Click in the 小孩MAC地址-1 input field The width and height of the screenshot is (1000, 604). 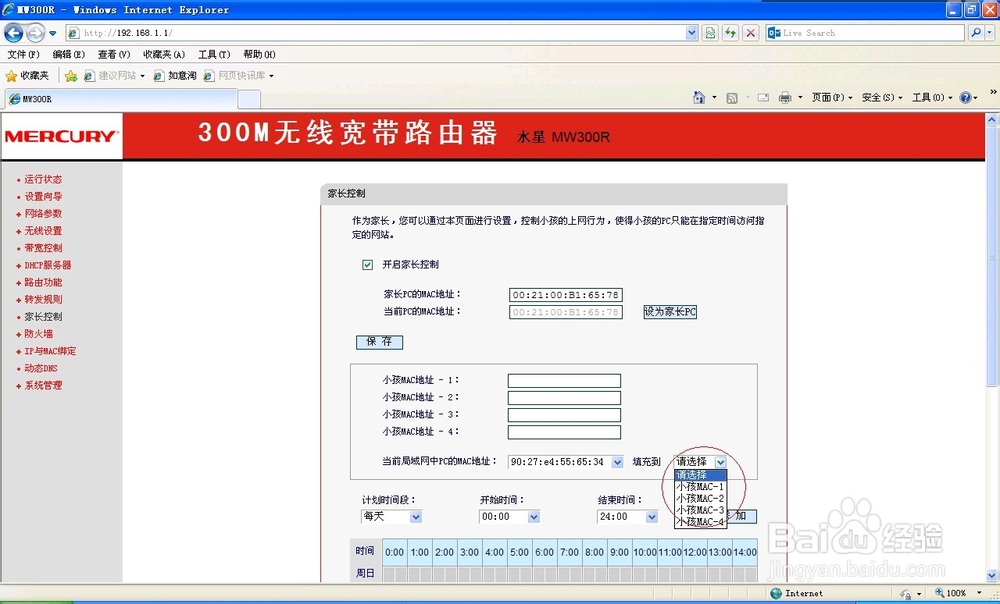click(x=564, y=380)
